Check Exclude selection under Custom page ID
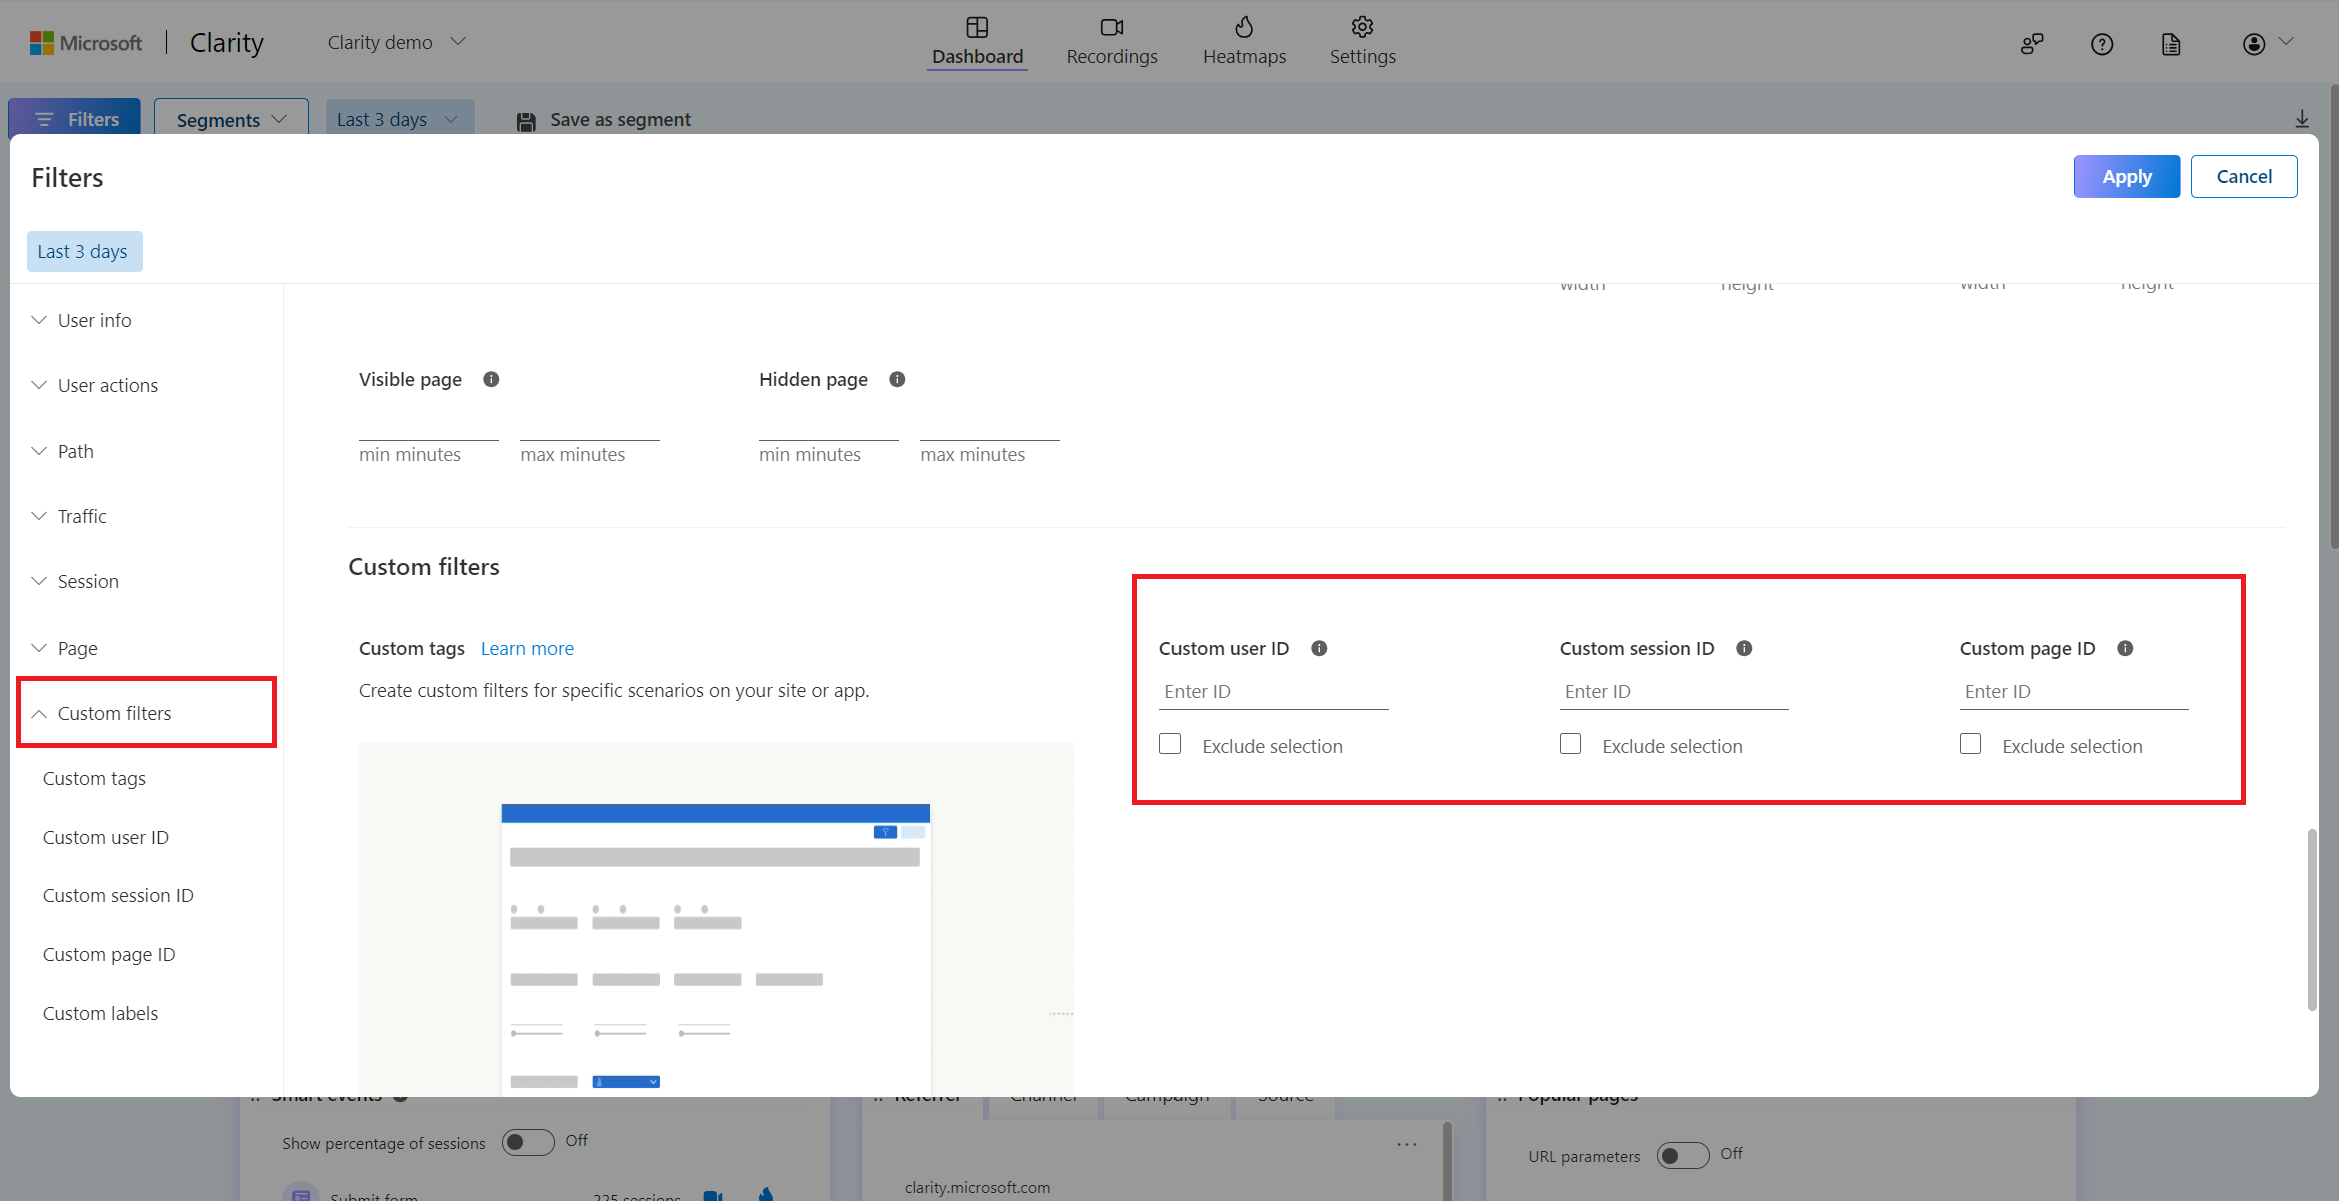 point(1970,744)
